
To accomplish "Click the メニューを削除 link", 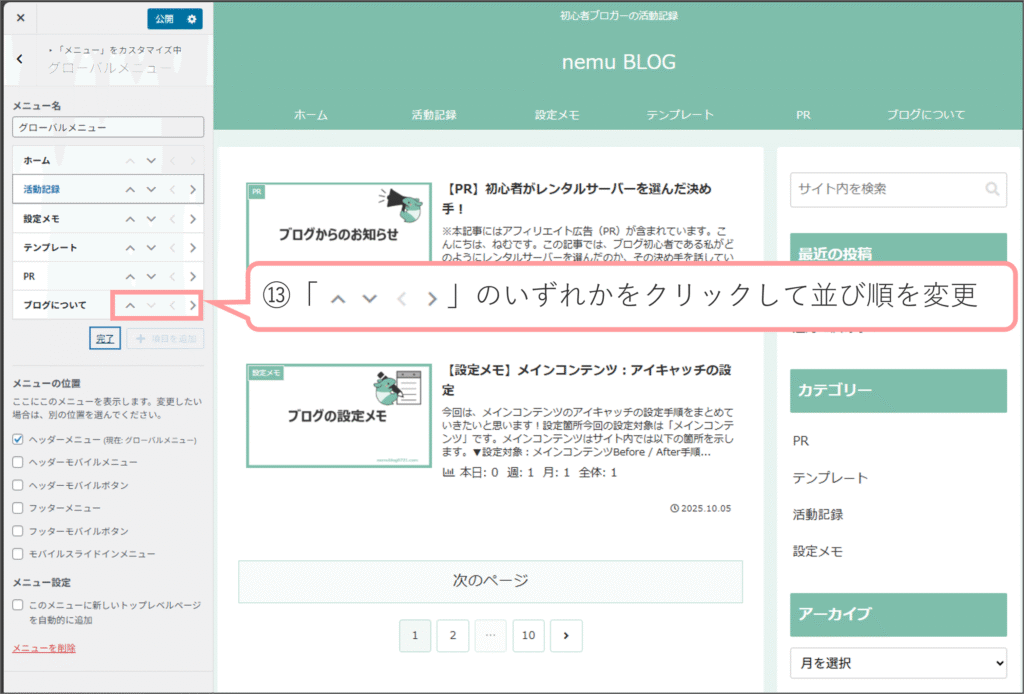I will [x=43, y=648].
